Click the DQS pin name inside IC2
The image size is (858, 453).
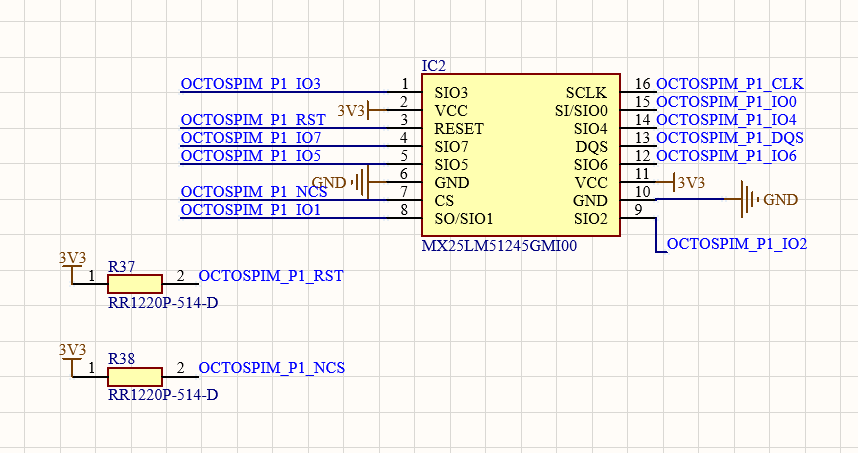[592, 147]
